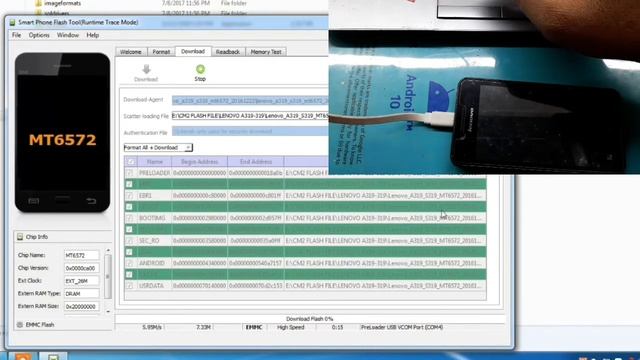Switch to the Welcome tab
640x360 pixels.
click(x=131, y=52)
